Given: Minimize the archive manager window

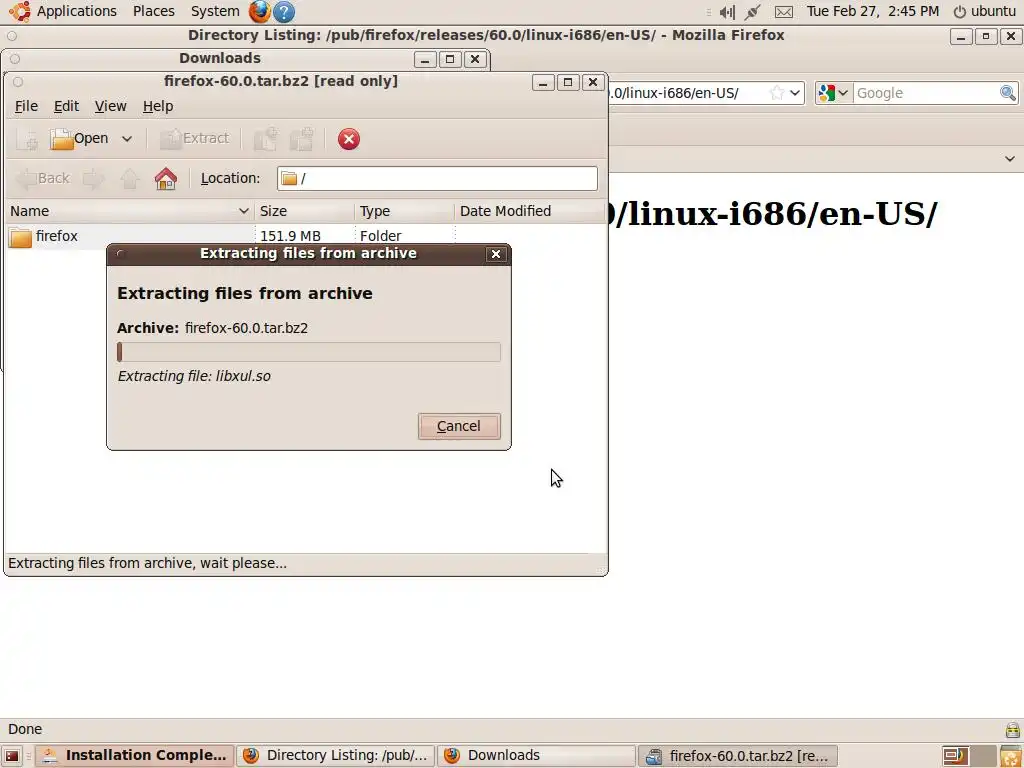Looking at the screenshot, I should click(543, 82).
